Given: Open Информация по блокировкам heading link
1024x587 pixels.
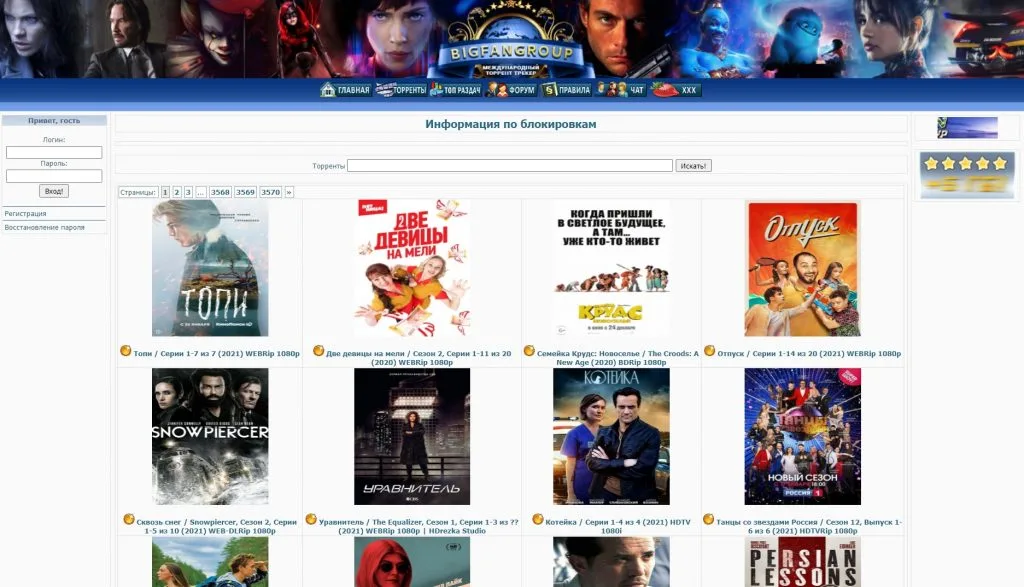Looking at the screenshot, I should (x=511, y=124).
